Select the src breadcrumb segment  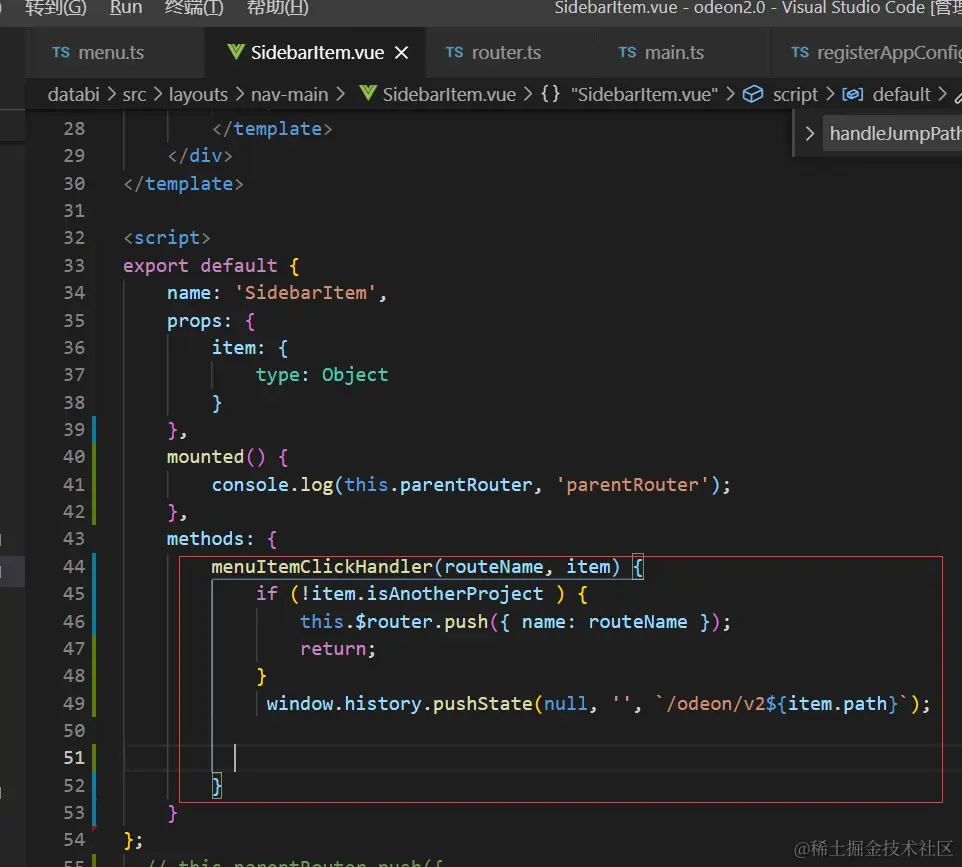pos(134,94)
